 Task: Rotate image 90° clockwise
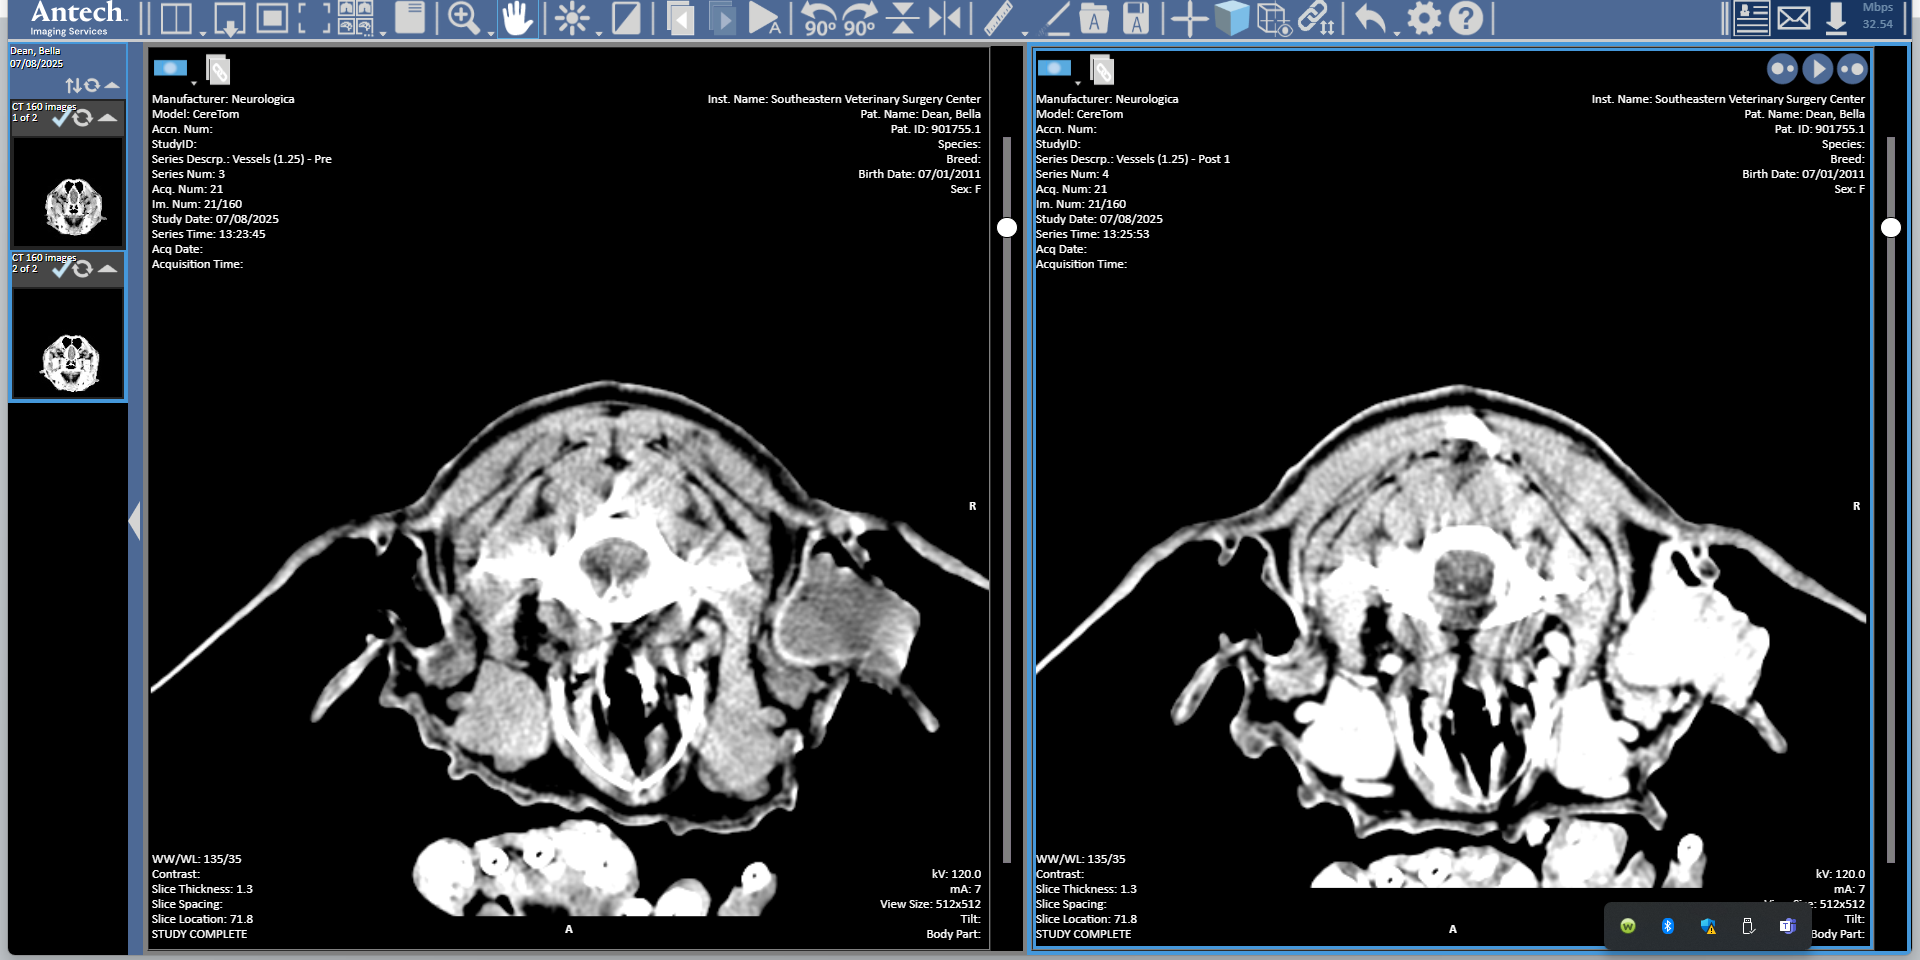click(x=859, y=18)
